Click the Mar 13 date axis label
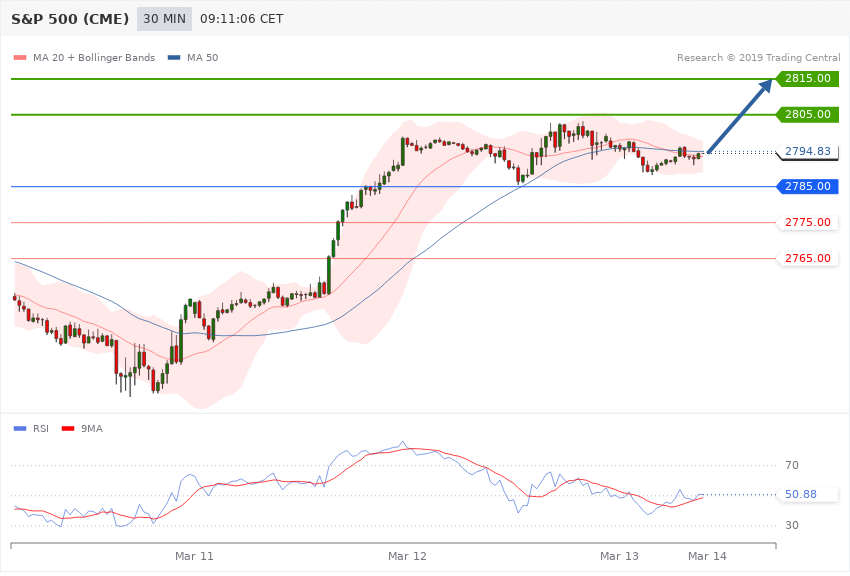Image resolution: width=850 pixels, height=576 pixels. click(x=619, y=556)
